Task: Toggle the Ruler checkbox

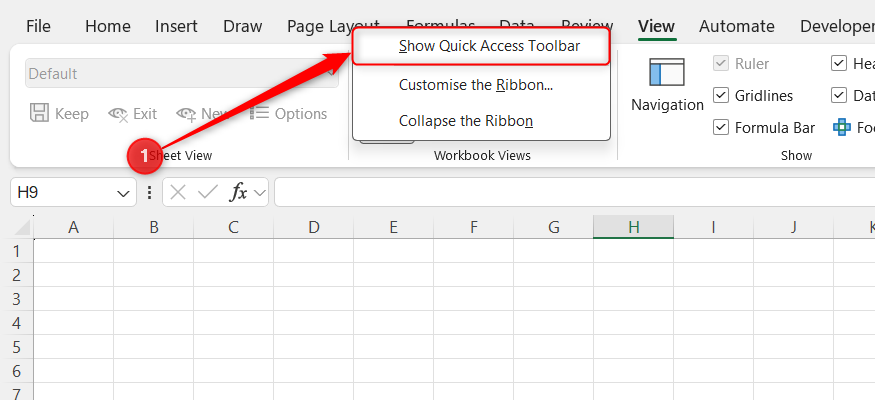Action: click(722, 64)
